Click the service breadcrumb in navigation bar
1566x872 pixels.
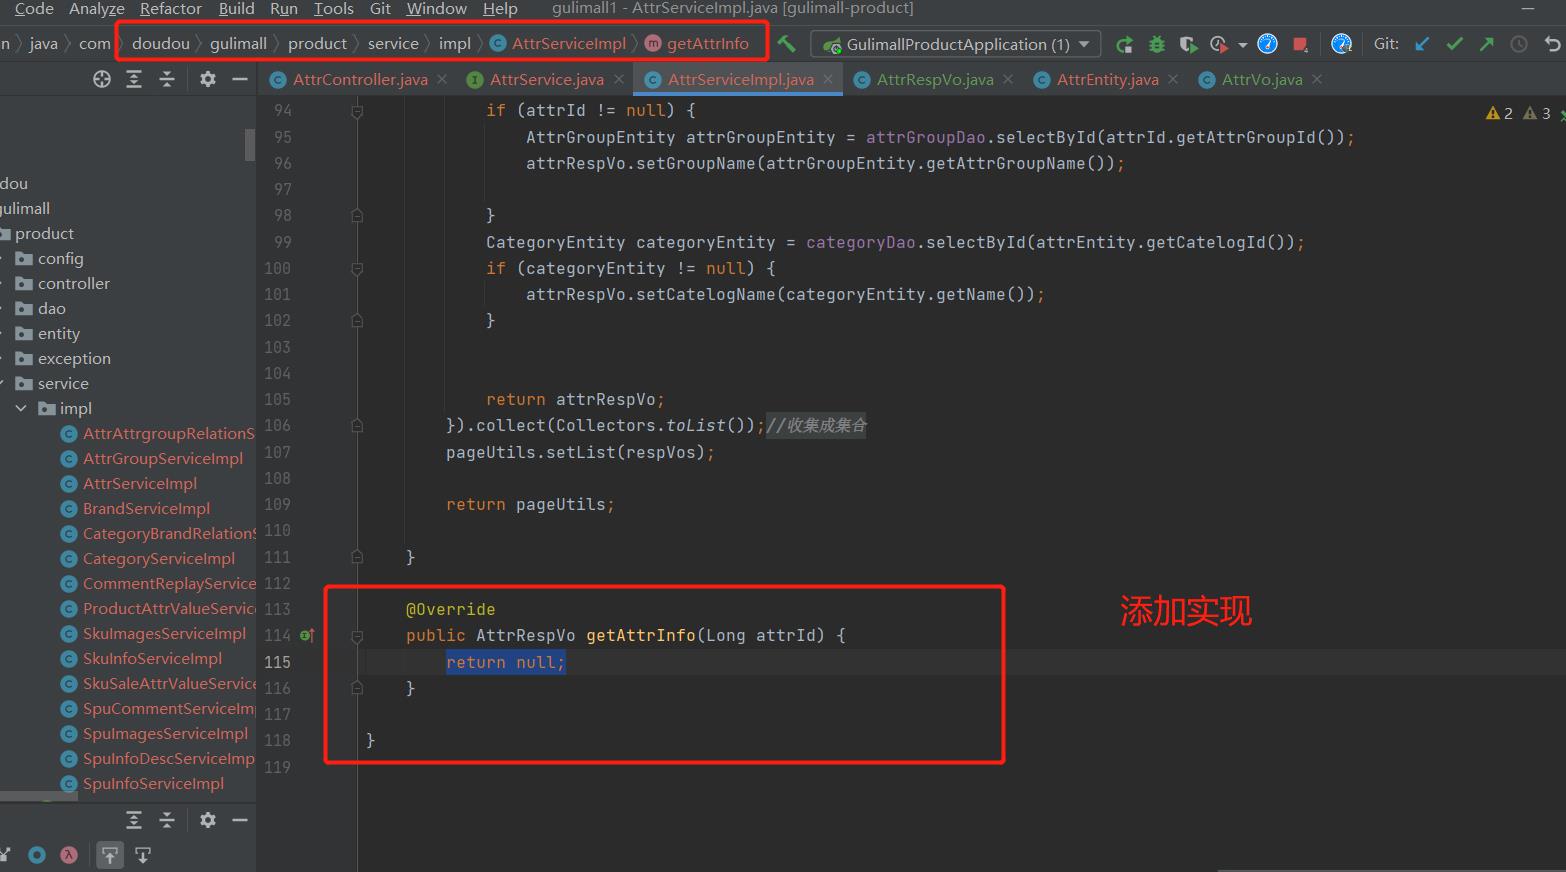coord(393,44)
